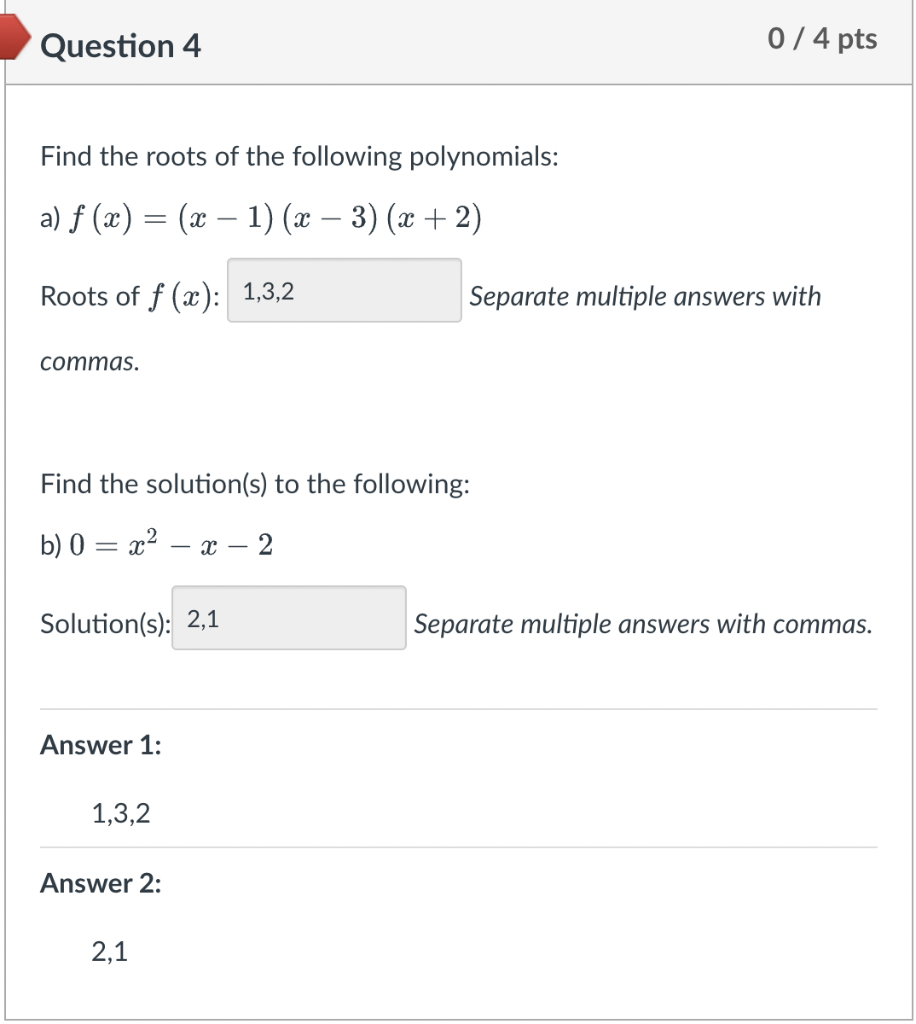Click the correct answer value 2,1 under Answer 2
This screenshot has width=916, height=1024.
pos(109,951)
